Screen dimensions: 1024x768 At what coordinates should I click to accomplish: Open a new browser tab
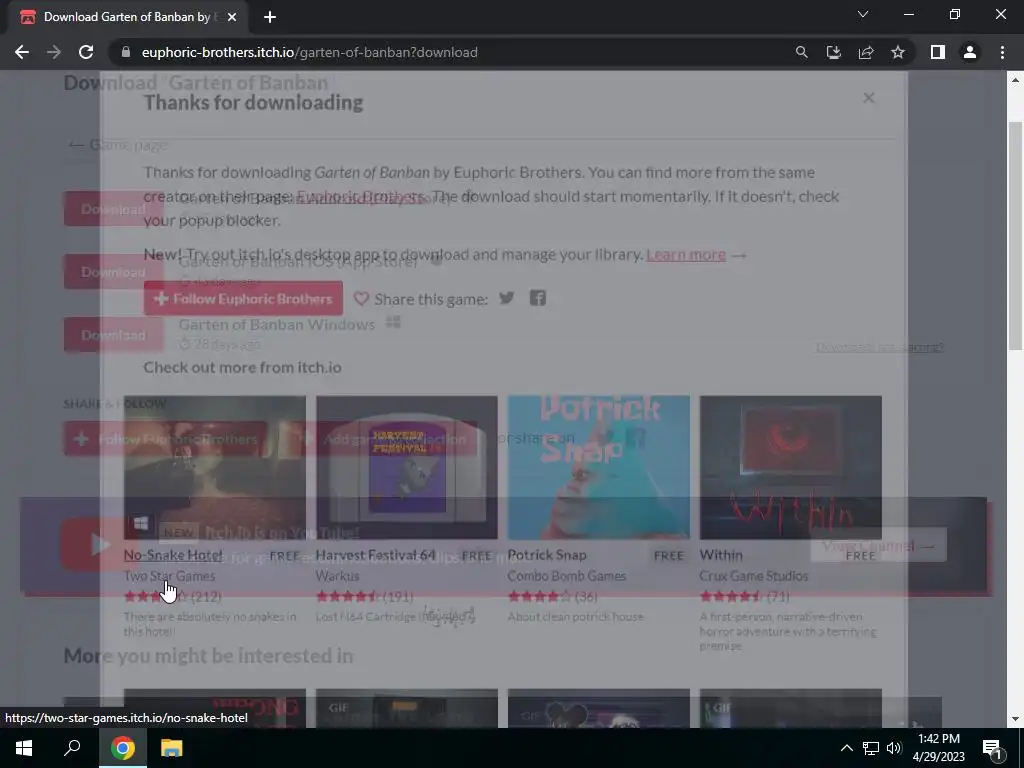tap(270, 17)
